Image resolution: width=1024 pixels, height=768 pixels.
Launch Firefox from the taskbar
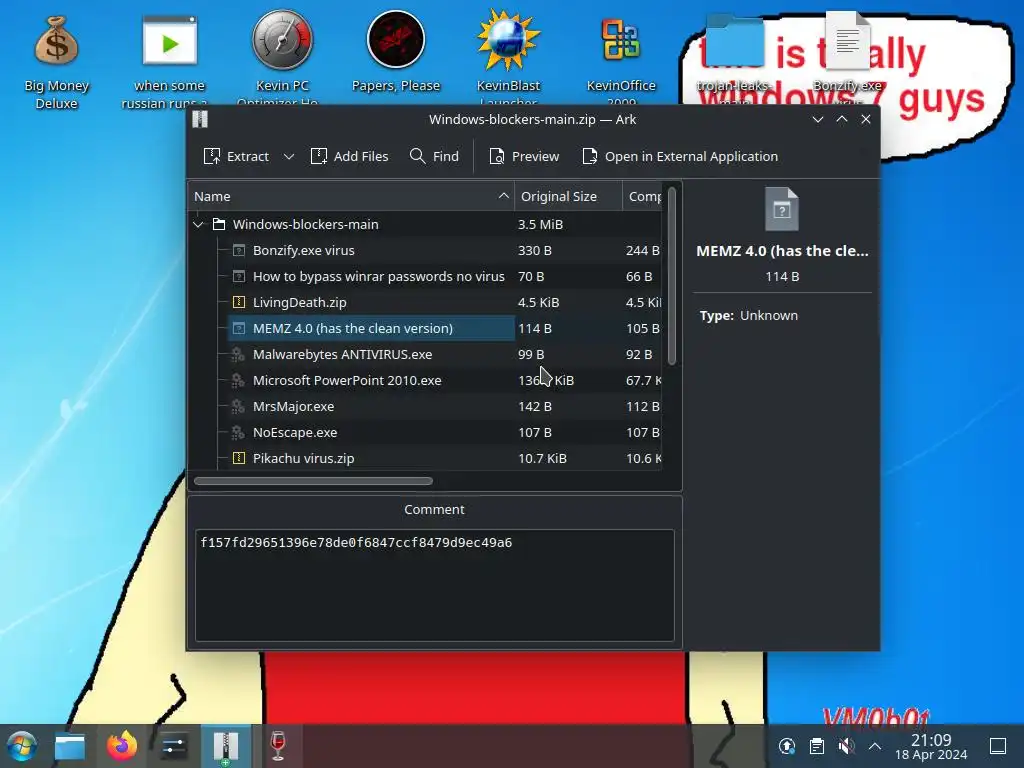click(122, 746)
